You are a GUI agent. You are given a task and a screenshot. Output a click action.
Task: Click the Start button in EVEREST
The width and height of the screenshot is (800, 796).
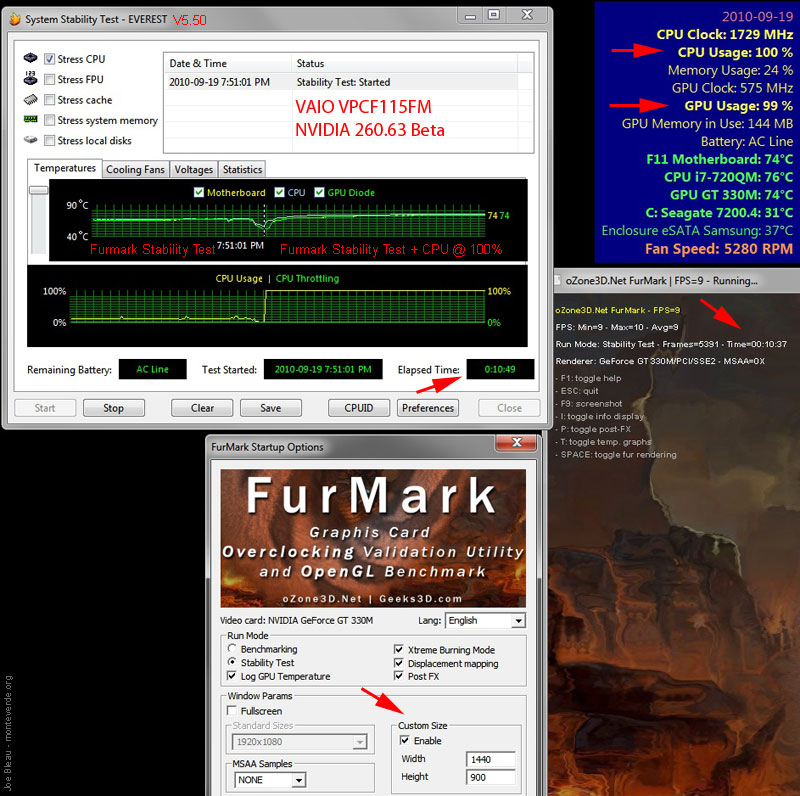coord(45,408)
